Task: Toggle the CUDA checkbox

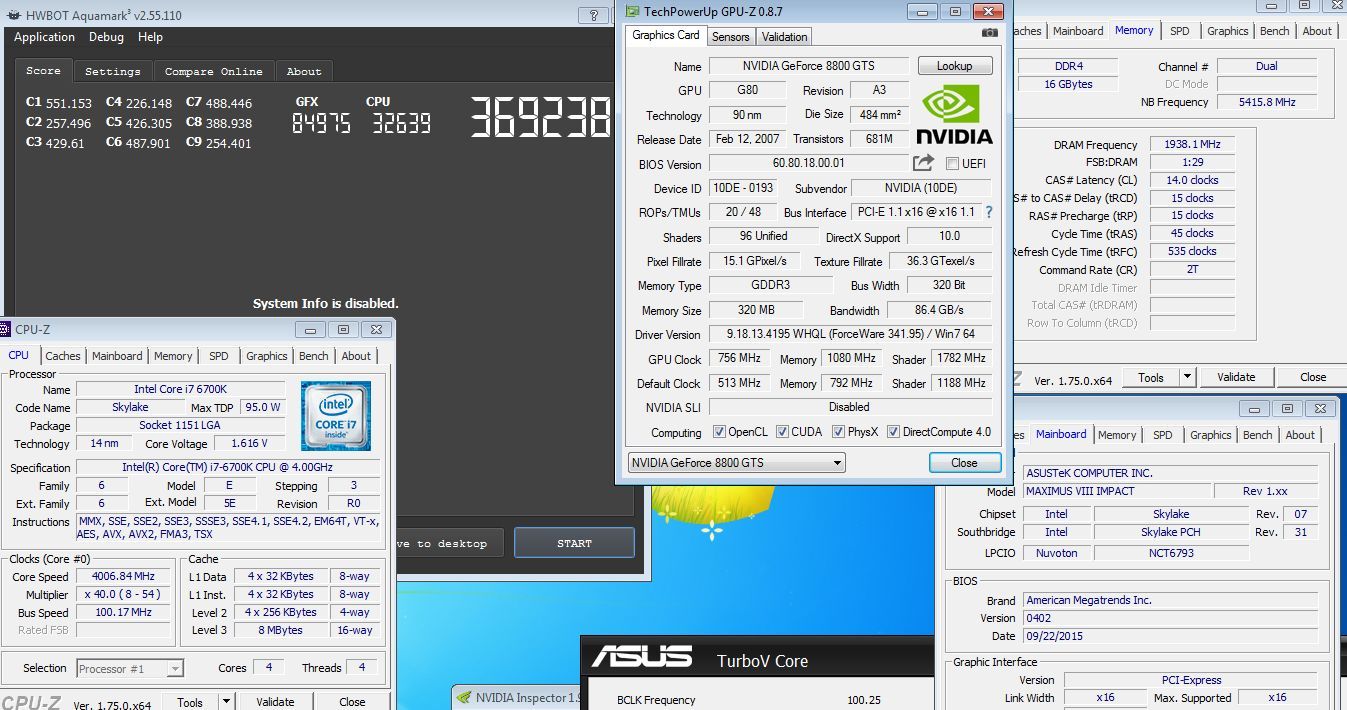Action: (x=782, y=432)
